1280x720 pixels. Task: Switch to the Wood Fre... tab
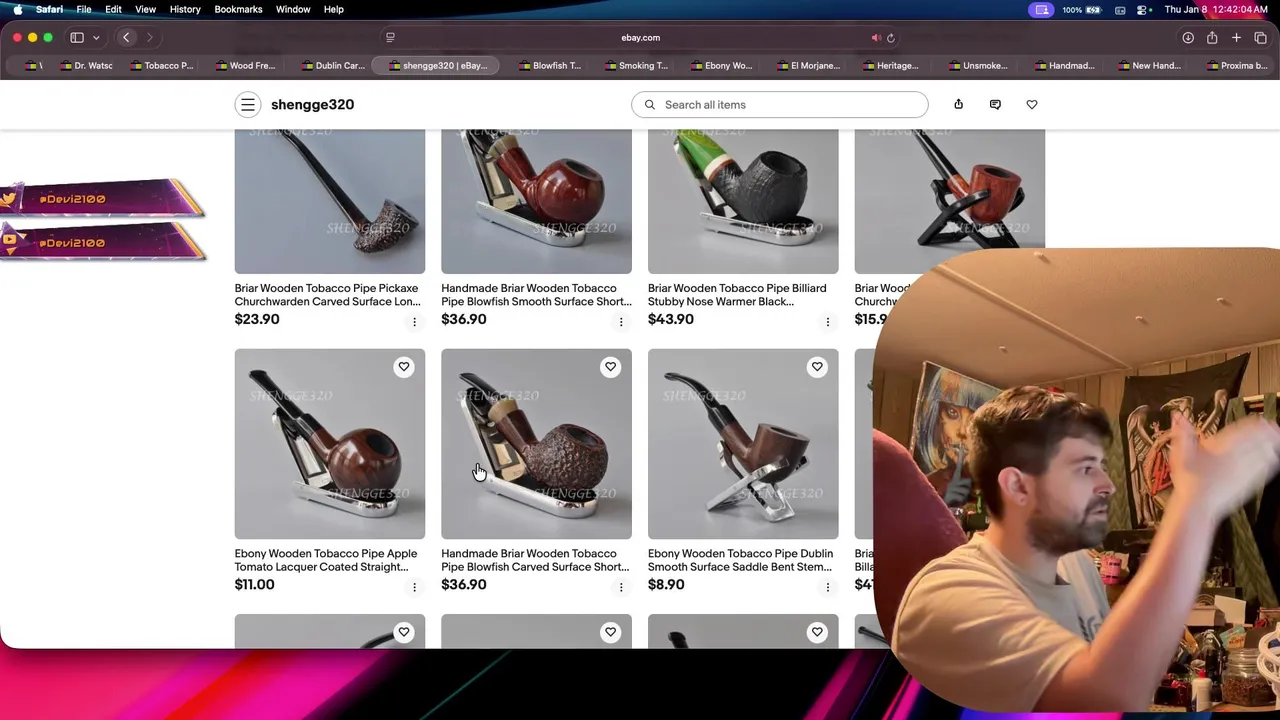coord(245,66)
